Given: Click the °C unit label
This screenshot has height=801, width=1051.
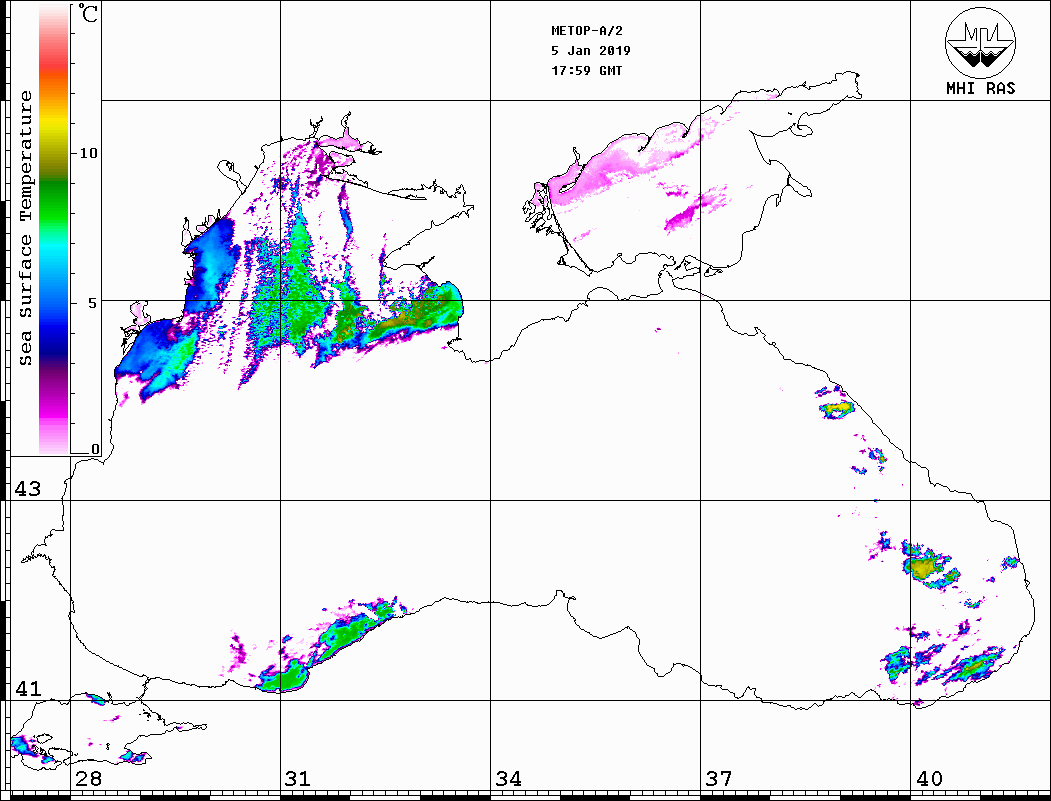Looking at the screenshot, I should pyautogui.click(x=88, y=14).
